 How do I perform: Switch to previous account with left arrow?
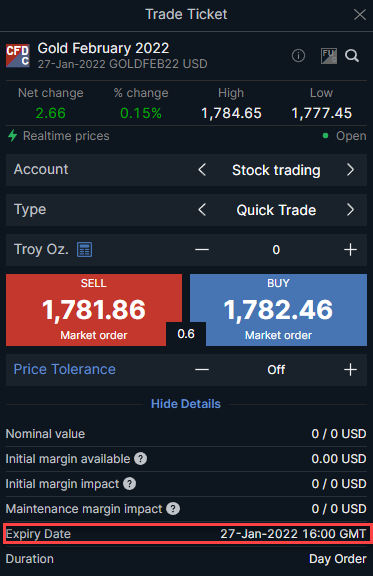pos(202,170)
